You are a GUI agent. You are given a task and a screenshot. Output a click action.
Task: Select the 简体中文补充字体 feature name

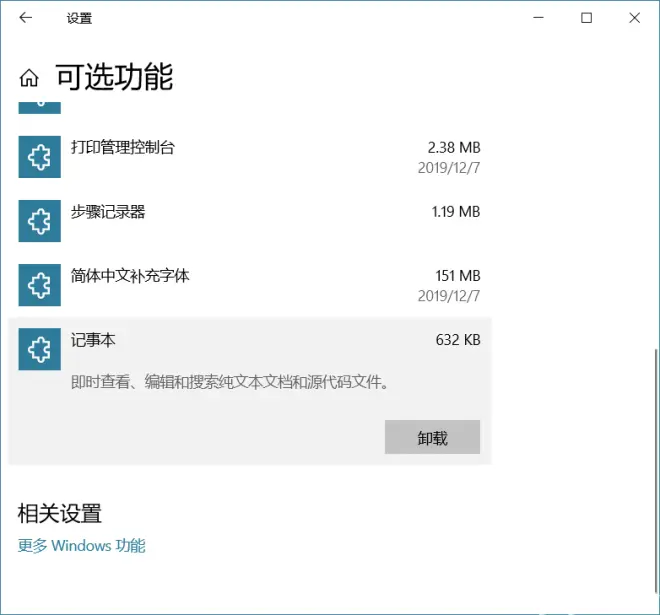click(x=130, y=276)
